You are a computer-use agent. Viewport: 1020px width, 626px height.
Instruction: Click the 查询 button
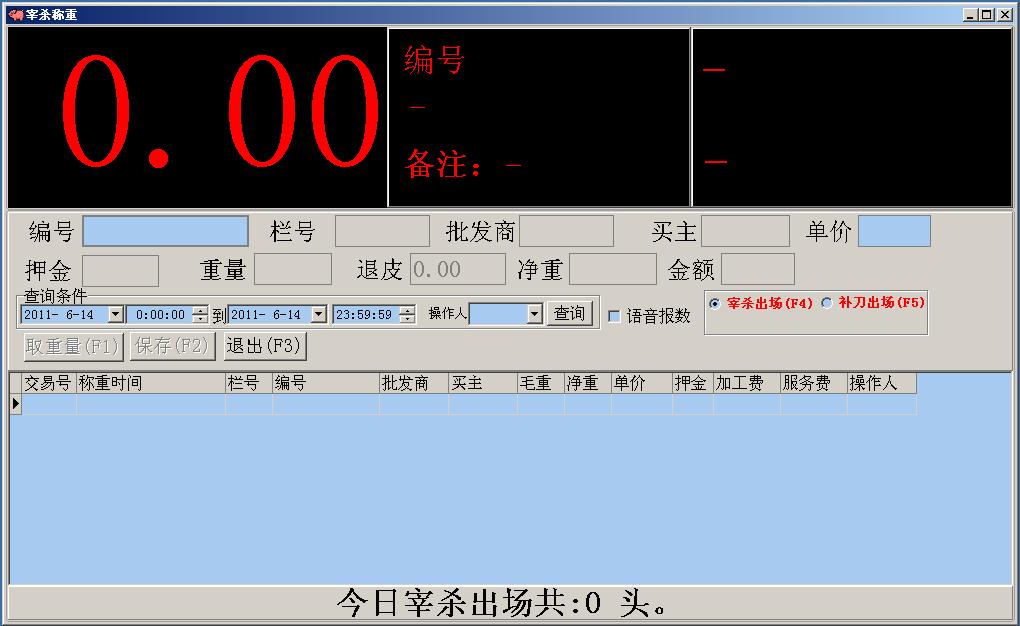click(570, 314)
